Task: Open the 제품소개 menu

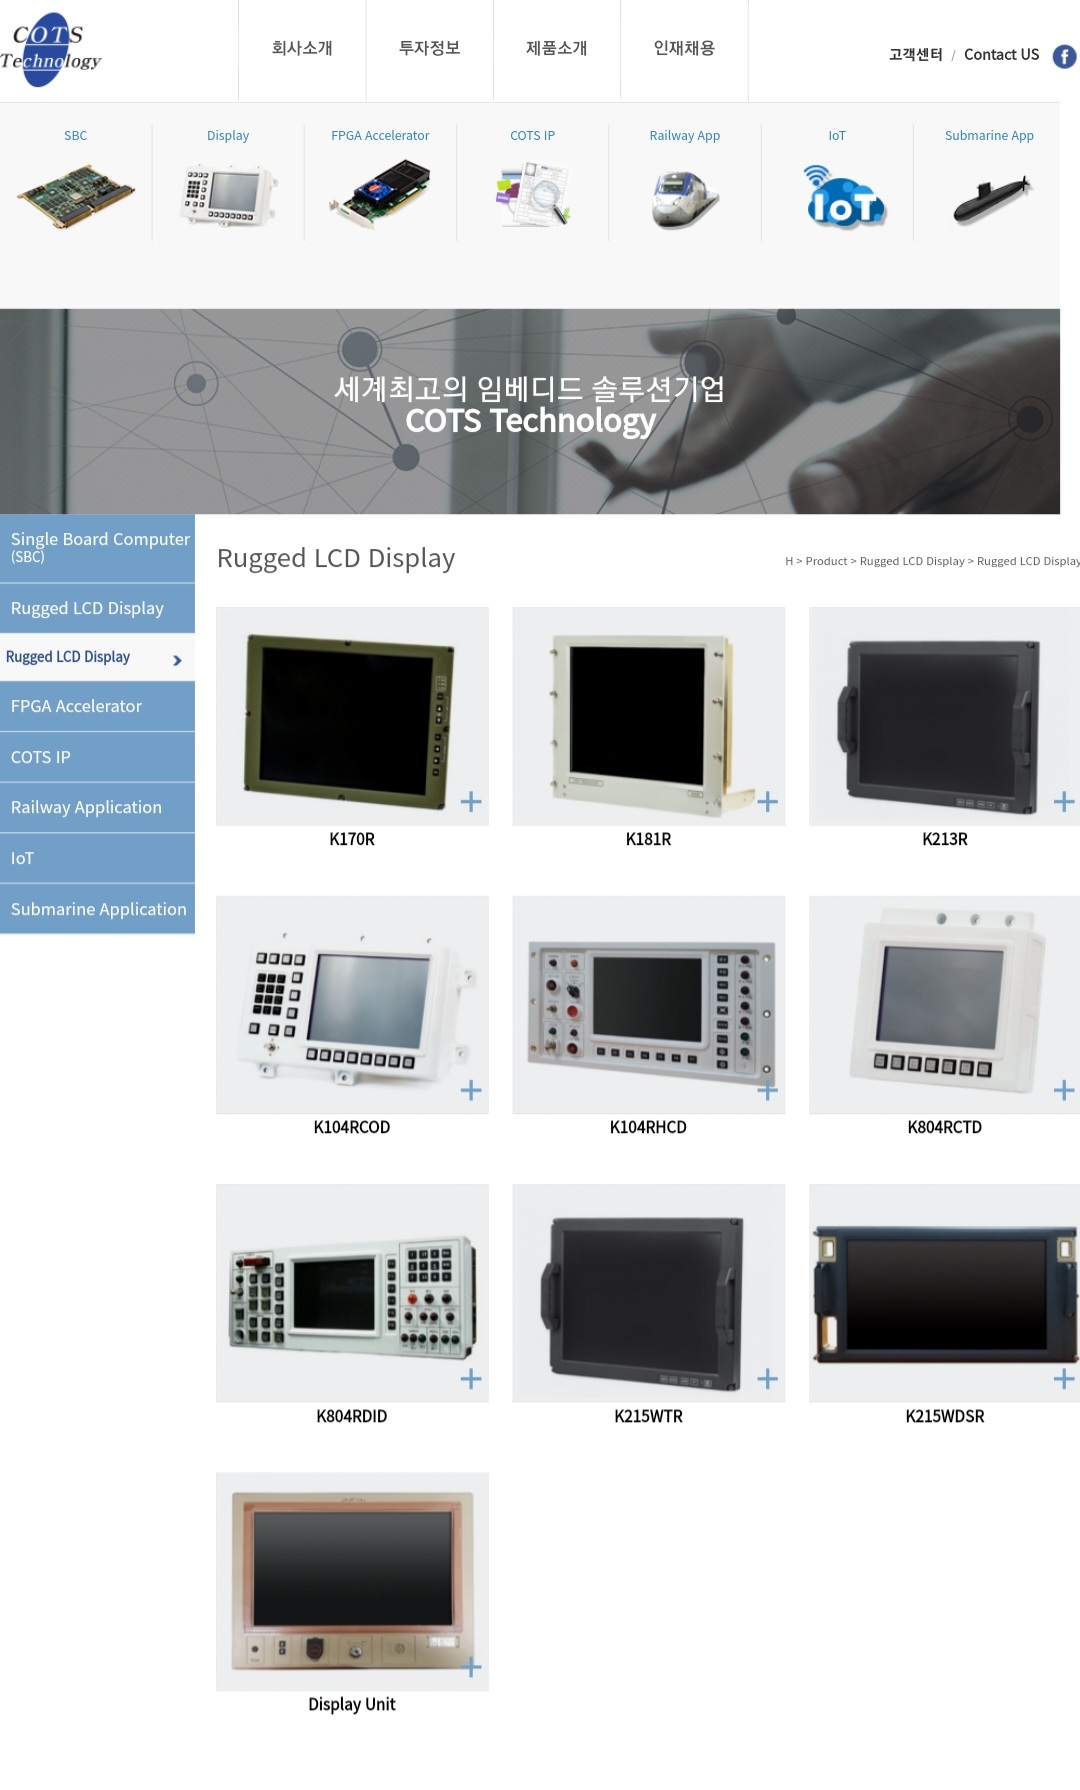Action: [557, 48]
